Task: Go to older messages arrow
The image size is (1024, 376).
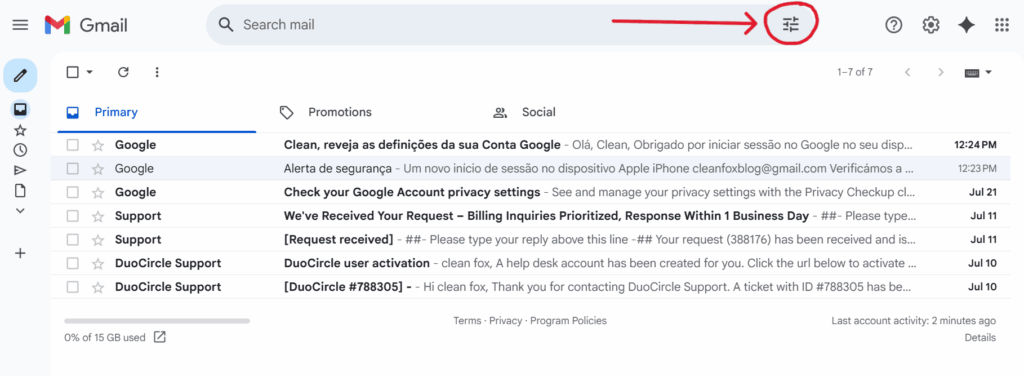Action: point(940,72)
